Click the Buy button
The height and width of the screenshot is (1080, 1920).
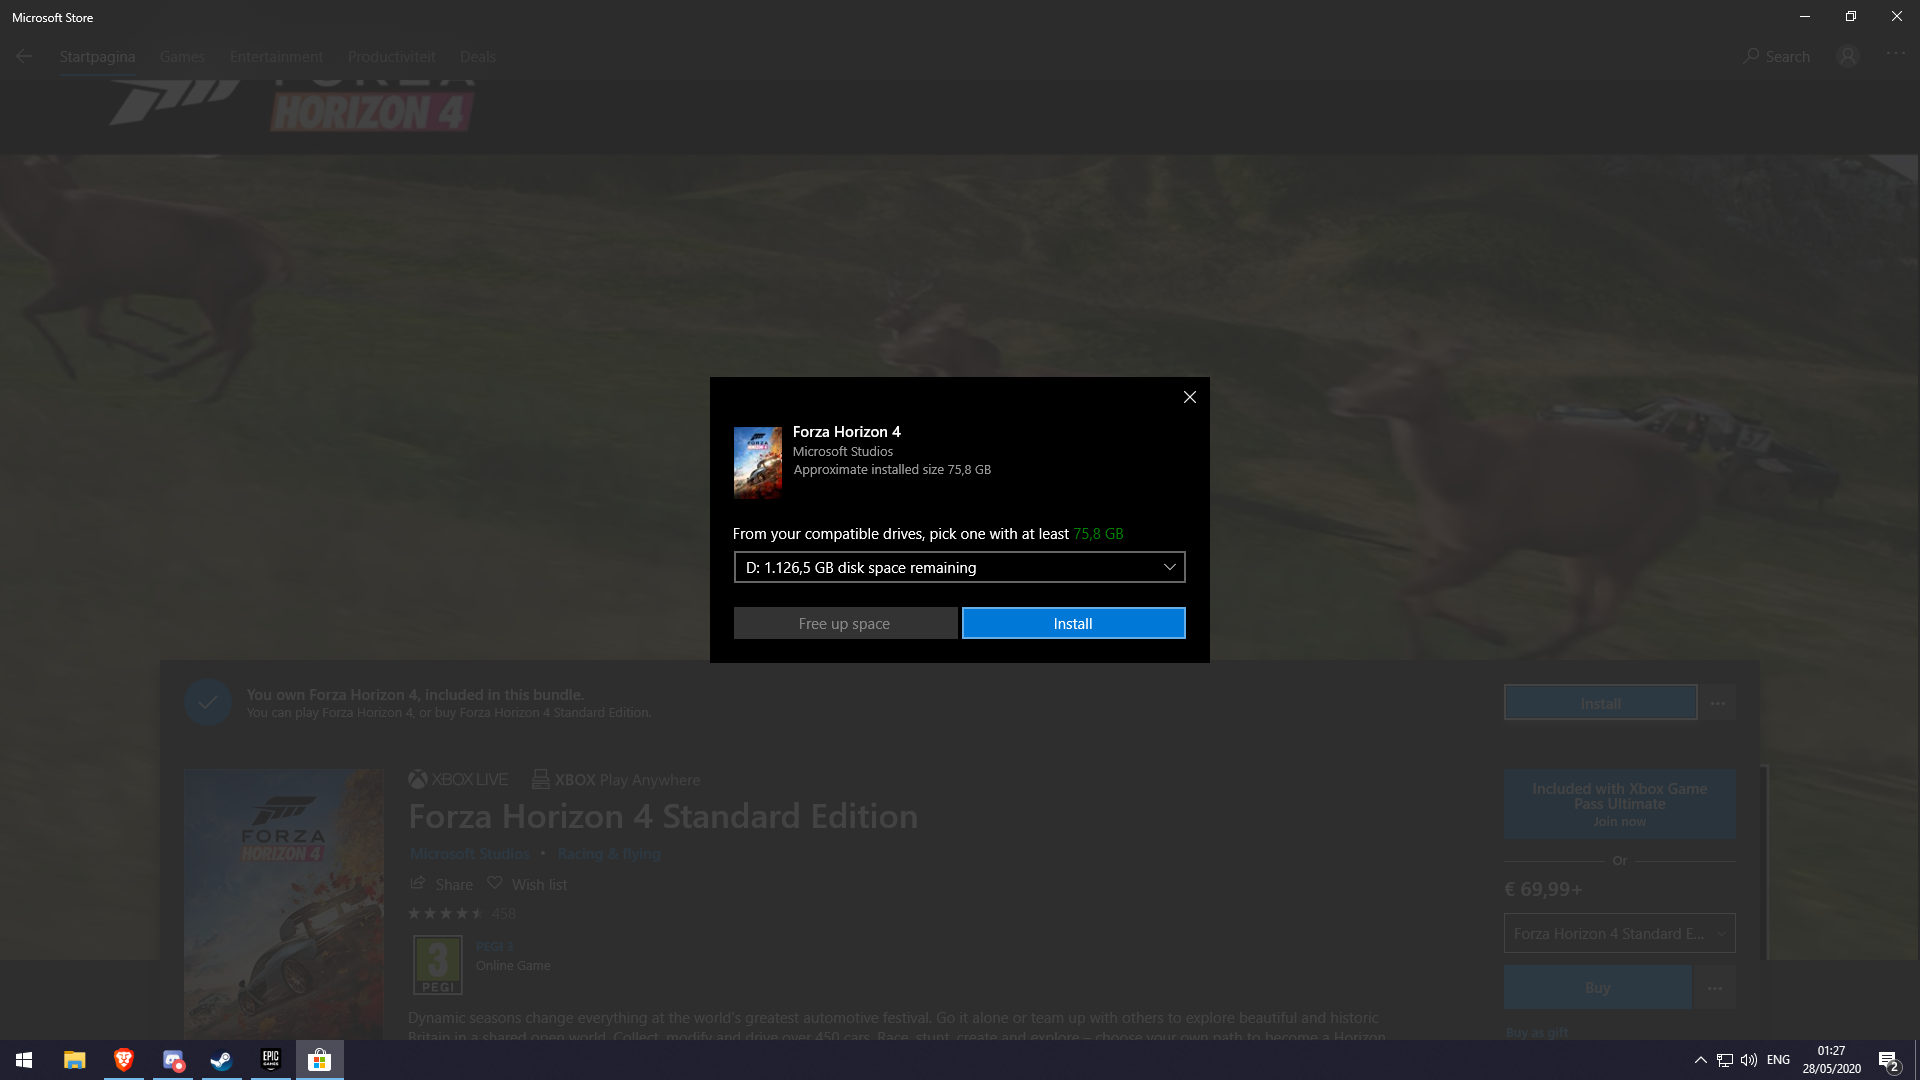pyautogui.click(x=1597, y=987)
